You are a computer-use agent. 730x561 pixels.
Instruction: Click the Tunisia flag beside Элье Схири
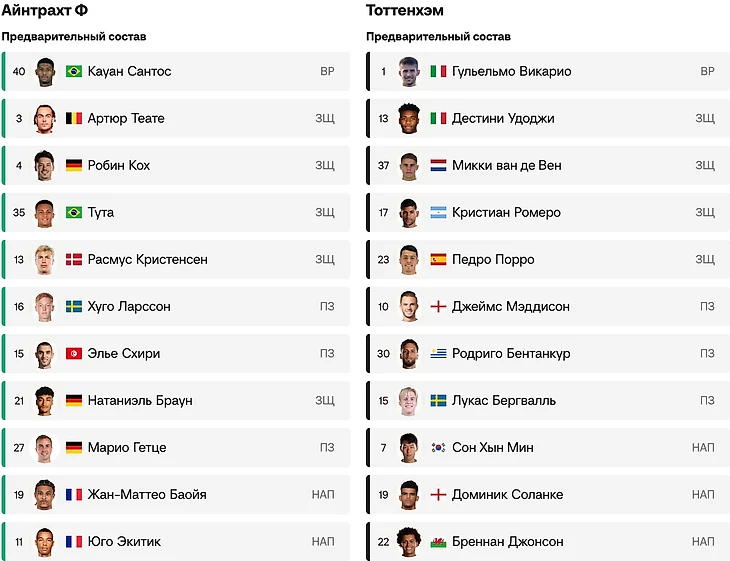(74, 354)
